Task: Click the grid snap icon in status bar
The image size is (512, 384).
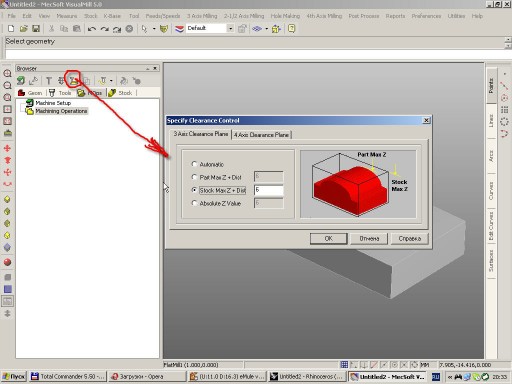Action: [x=344, y=365]
